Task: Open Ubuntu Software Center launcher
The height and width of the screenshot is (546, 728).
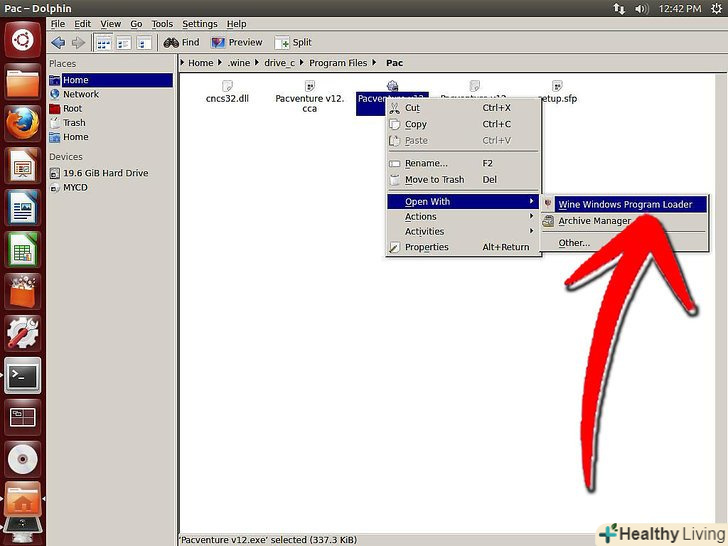Action: 22,292
